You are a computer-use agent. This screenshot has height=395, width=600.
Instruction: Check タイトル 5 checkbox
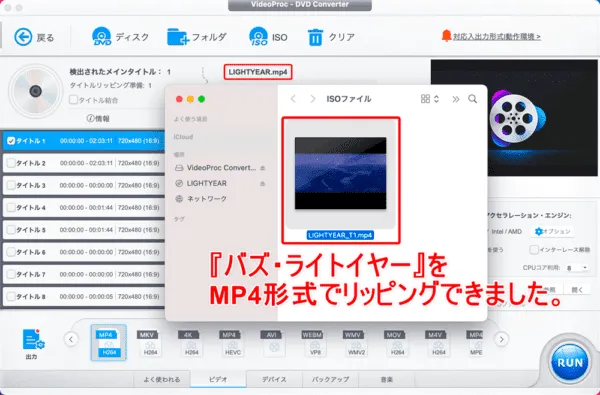coord(11,230)
